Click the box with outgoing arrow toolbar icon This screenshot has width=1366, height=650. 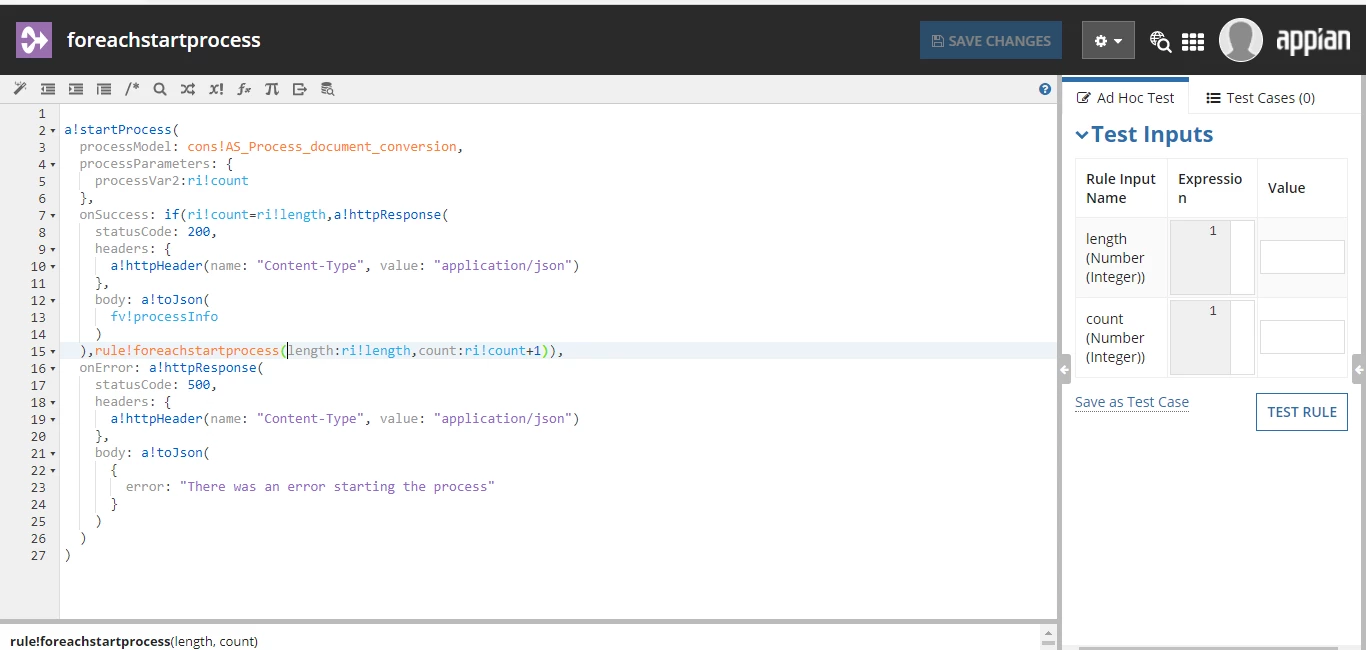tap(299, 89)
